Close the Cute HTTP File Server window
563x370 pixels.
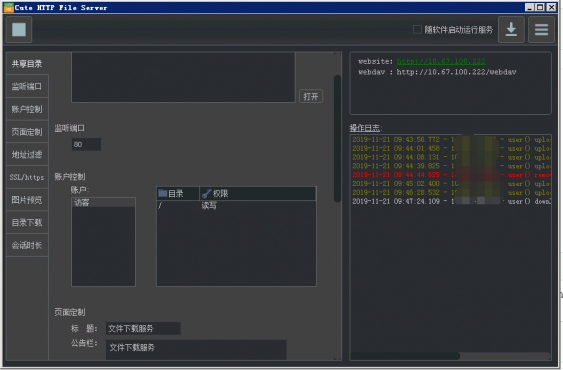(x=551, y=7)
